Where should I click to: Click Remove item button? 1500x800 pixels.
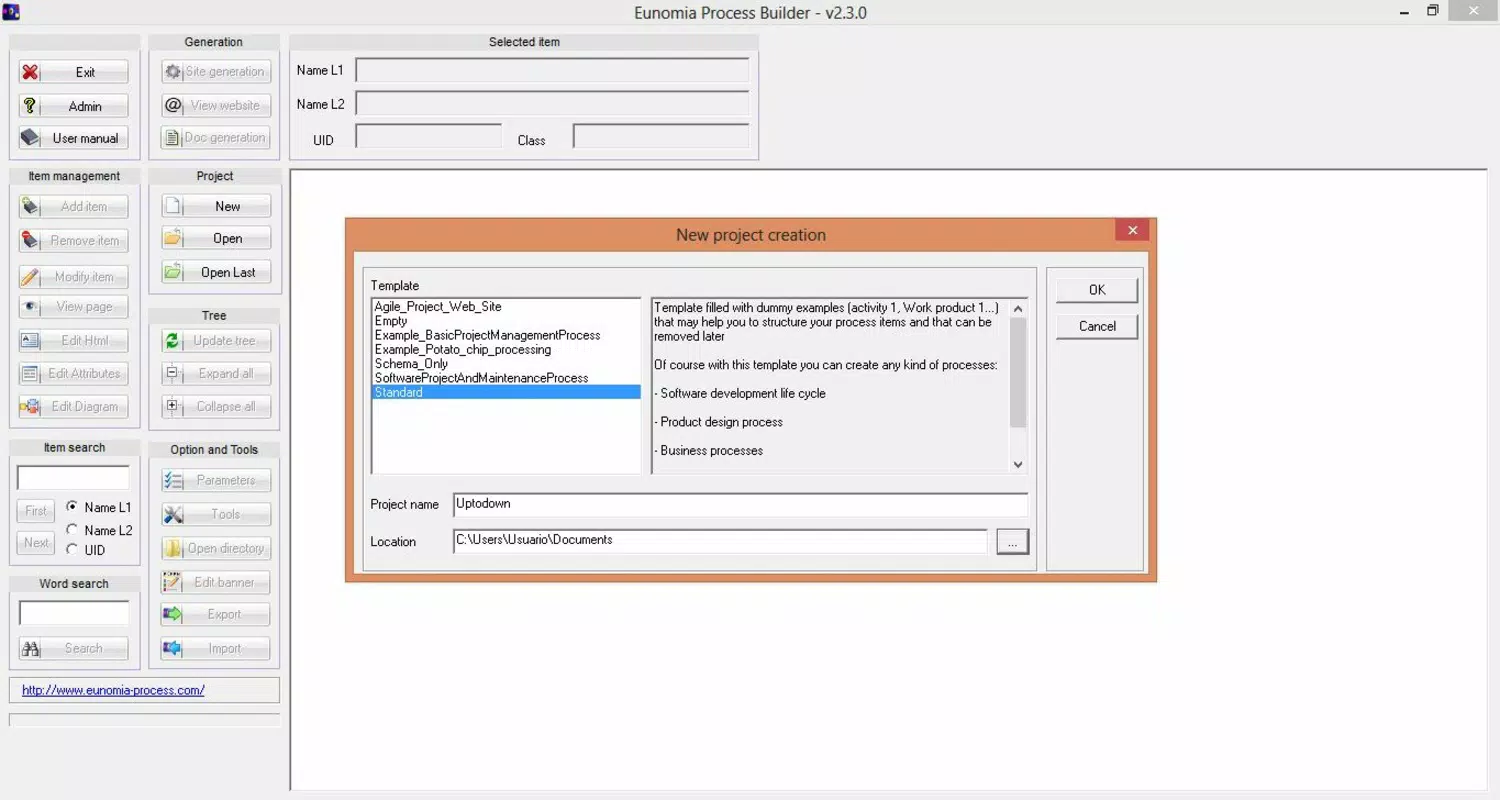coord(74,241)
